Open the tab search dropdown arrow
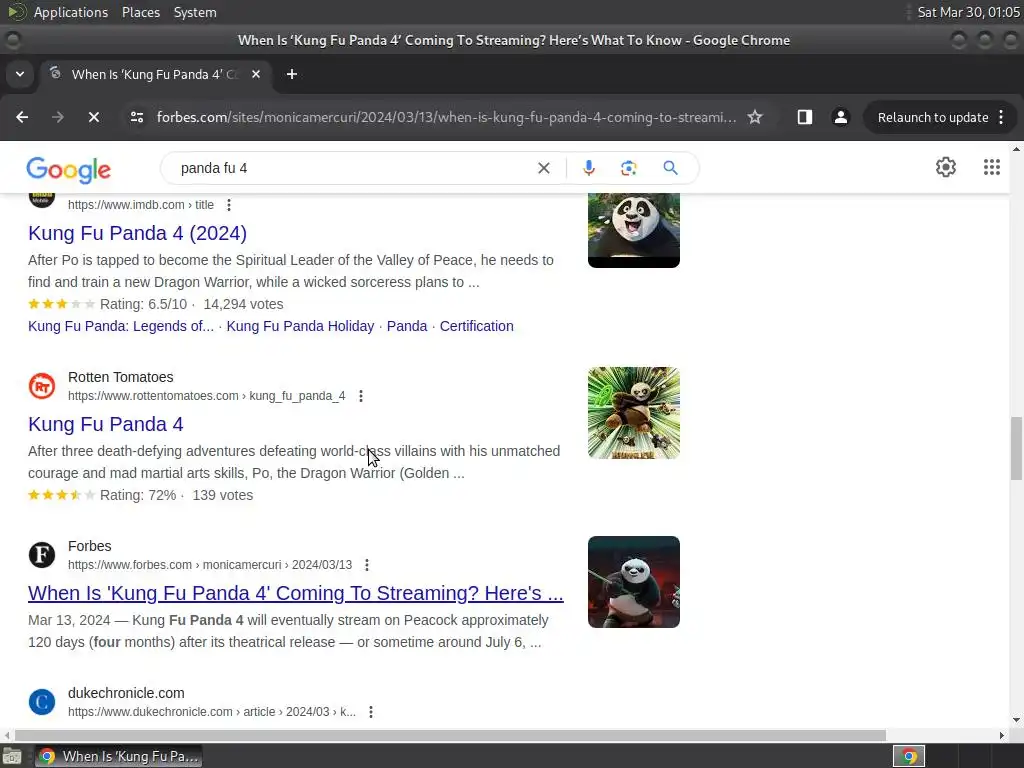 click(20, 74)
